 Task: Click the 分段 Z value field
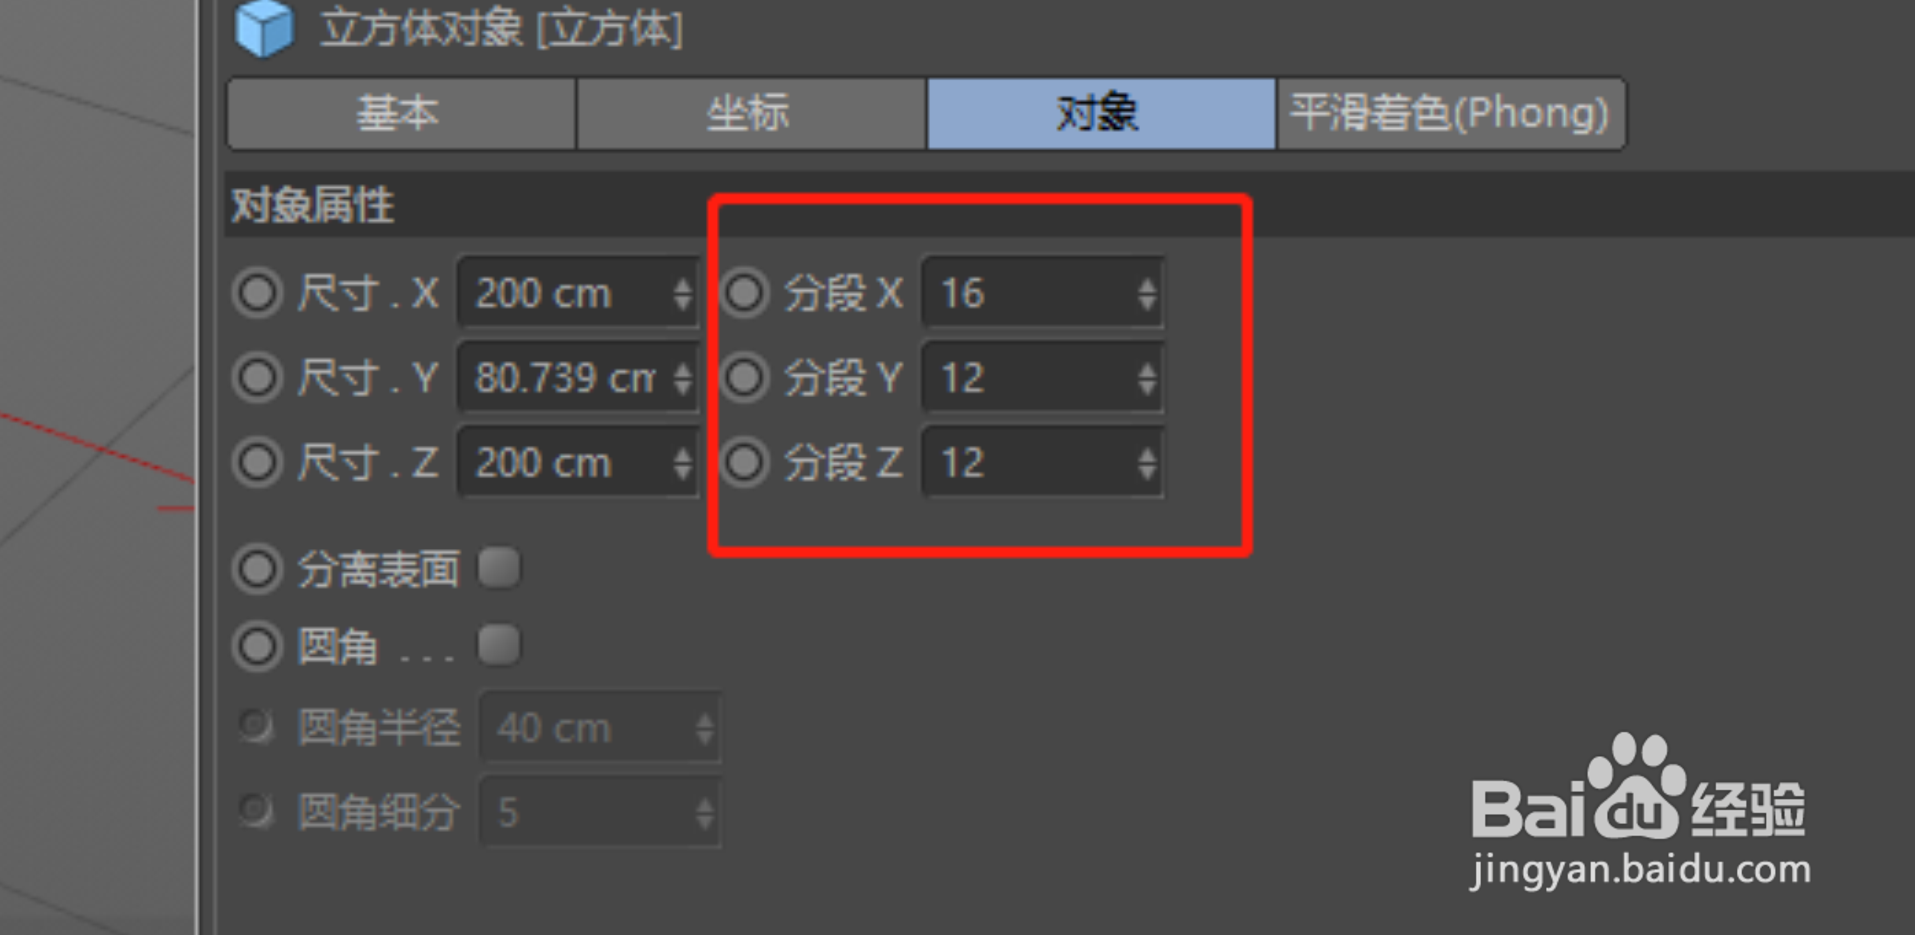click(x=1042, y=462)
